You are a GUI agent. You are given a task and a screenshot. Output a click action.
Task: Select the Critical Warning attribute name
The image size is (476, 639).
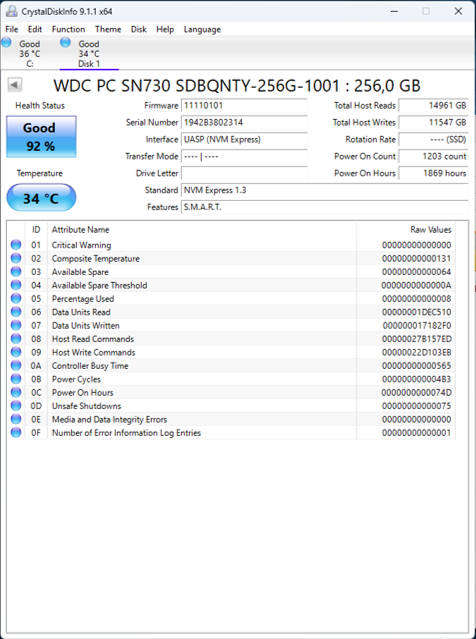81,245
